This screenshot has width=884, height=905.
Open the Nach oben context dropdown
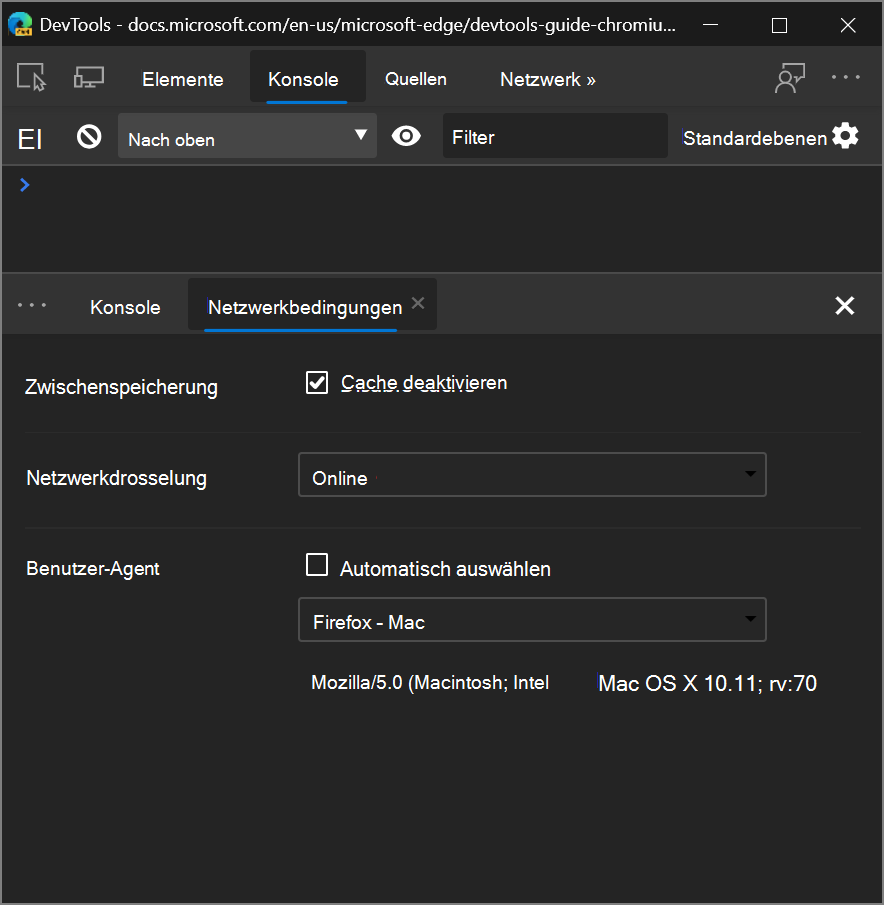[247, 137]
